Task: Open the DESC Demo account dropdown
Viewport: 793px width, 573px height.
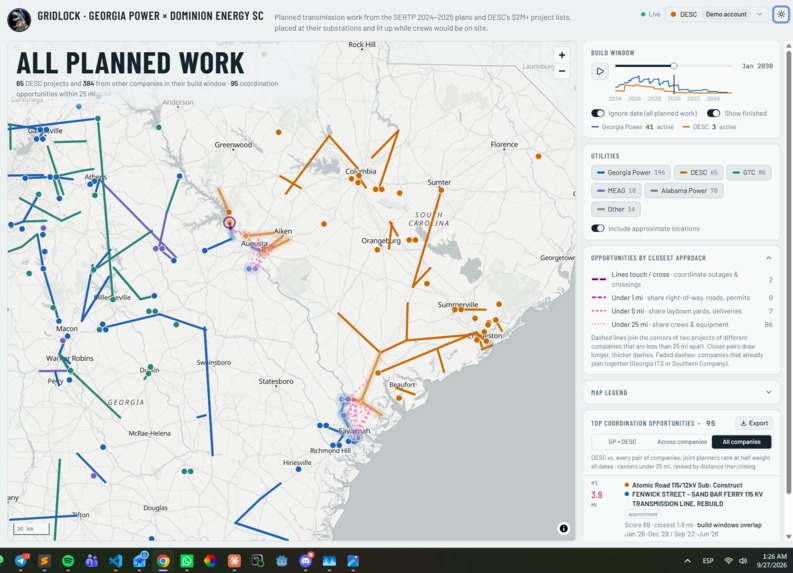Action: pyautogui.click(x=716, y=14)
